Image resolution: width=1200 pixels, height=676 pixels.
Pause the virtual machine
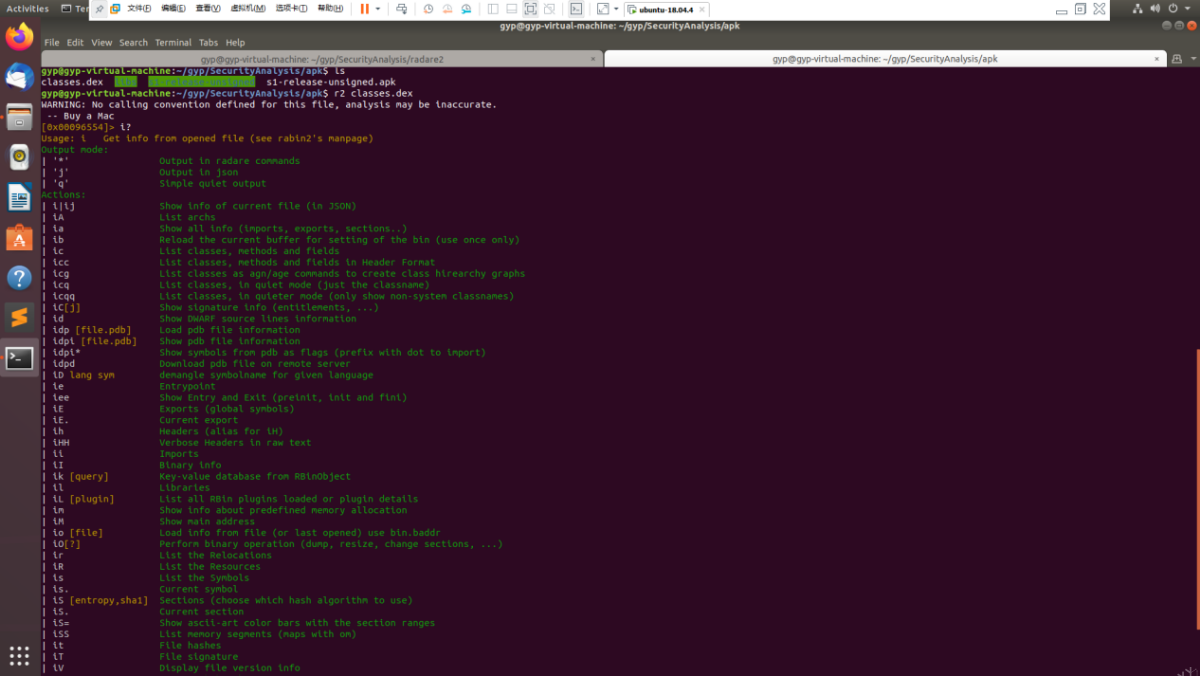coord(364,8)
